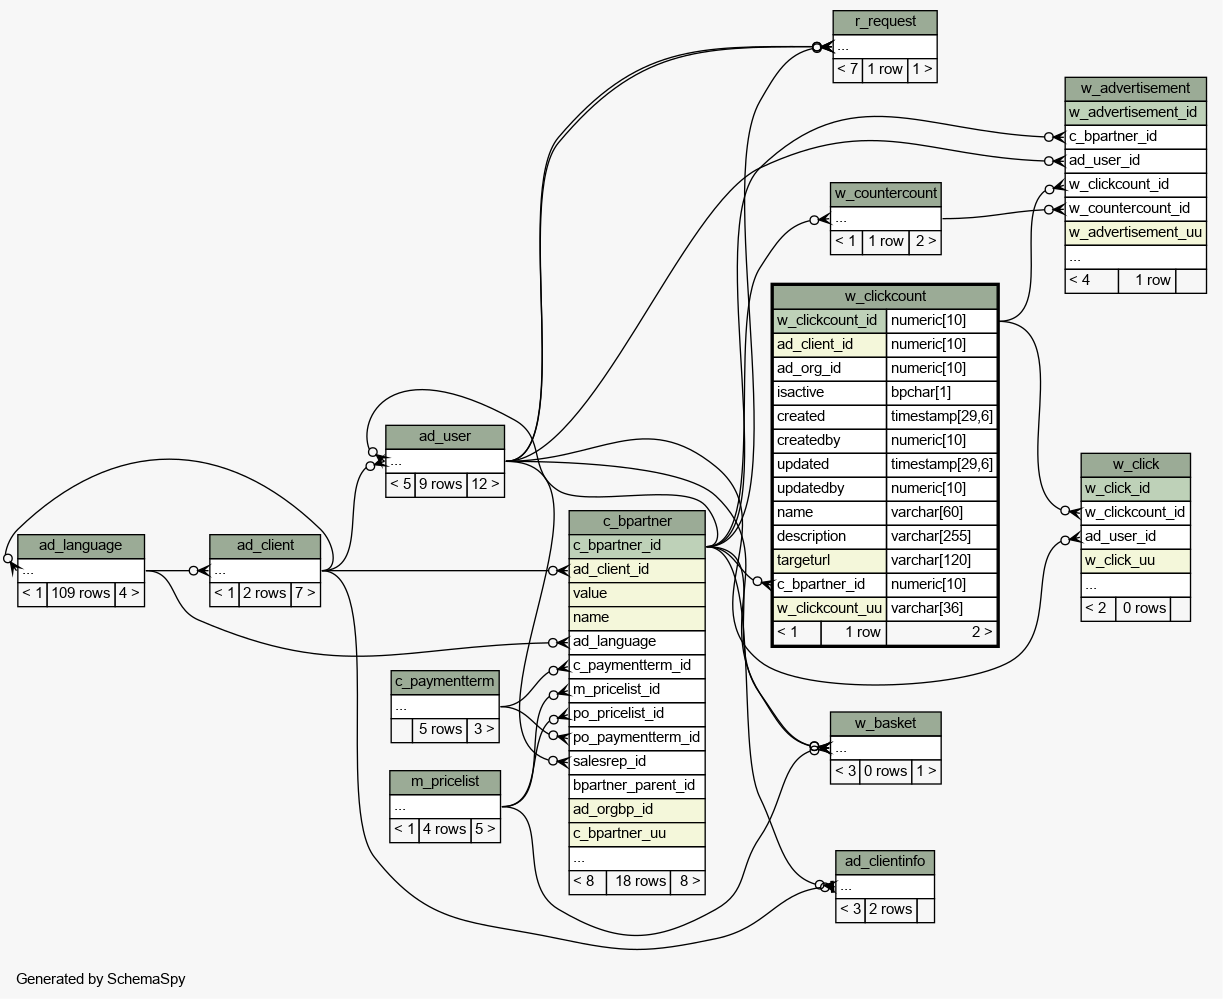
Task: Click the bpartner_parent_id column
Action: [x=637, y=785]
